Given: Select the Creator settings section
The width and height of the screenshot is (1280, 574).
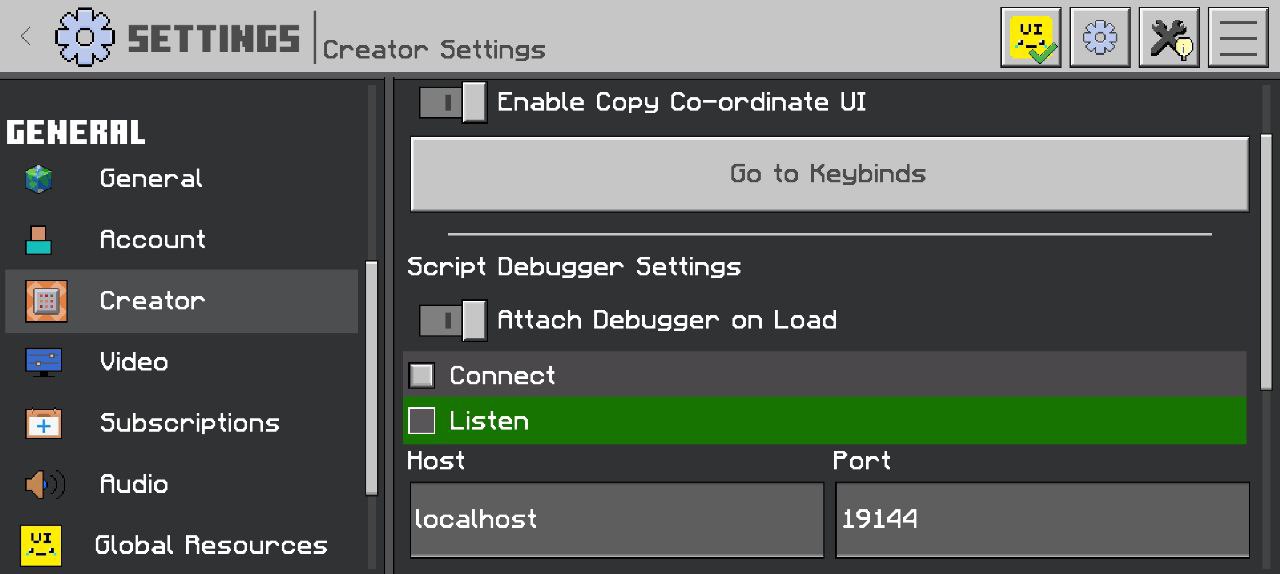Looking at the screenshot, I should pyautogui.click(x=152, y=301).
